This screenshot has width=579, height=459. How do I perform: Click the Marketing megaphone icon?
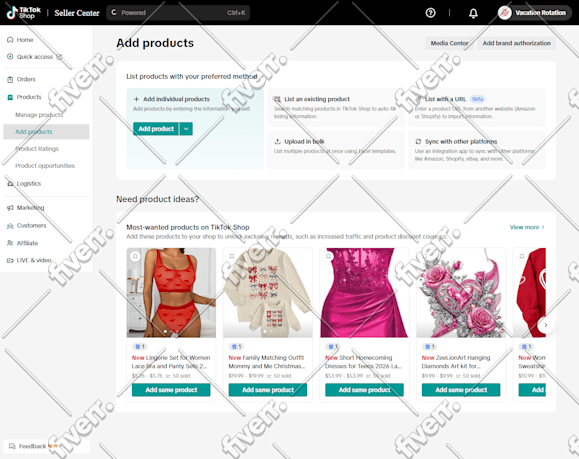[10, 208]
